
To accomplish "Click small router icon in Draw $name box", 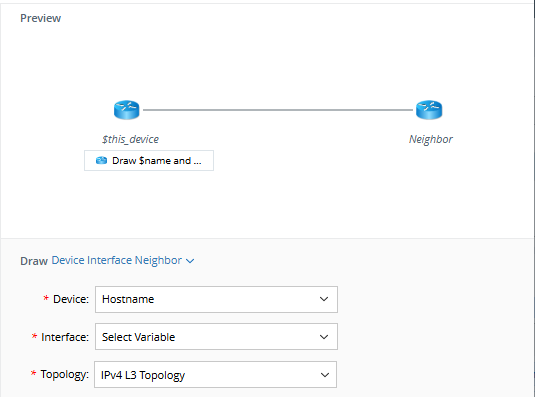I will [101, 160].
